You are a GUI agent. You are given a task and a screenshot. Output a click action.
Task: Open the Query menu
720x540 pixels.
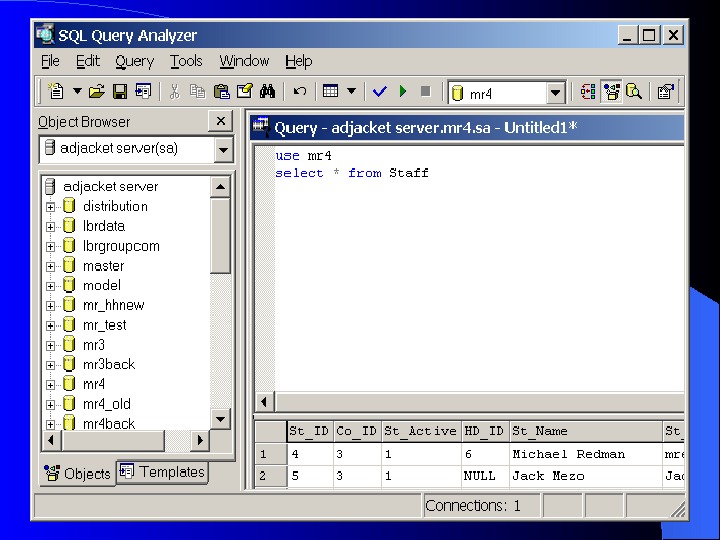[135, 61]
